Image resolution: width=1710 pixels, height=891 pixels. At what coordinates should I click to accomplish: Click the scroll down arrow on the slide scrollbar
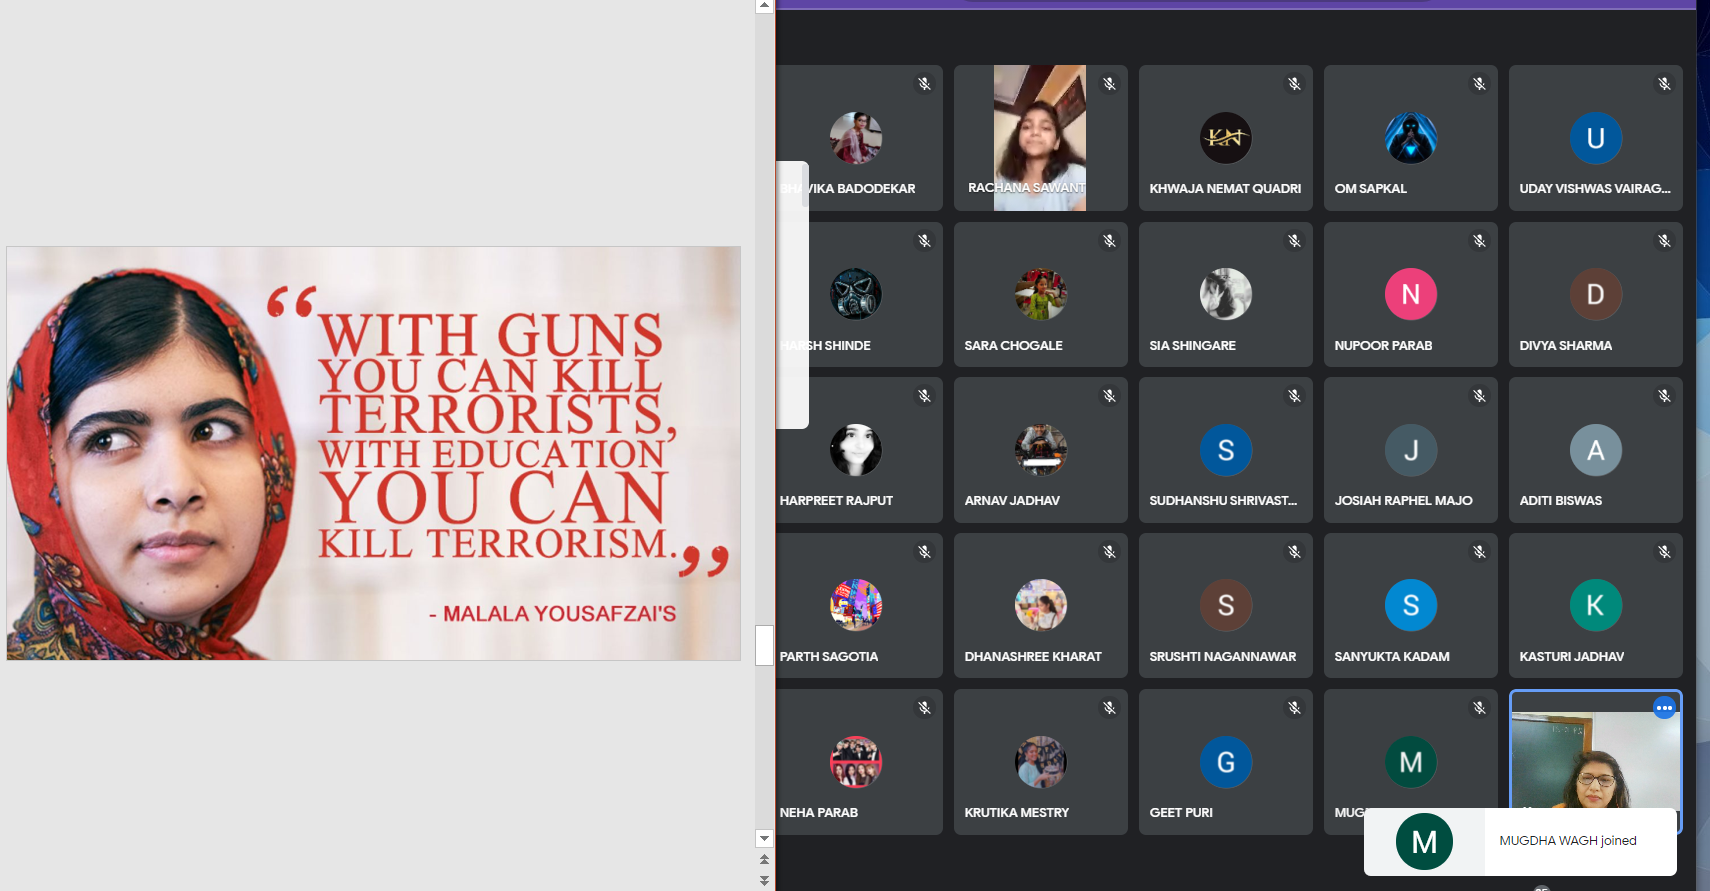point(764,838)
